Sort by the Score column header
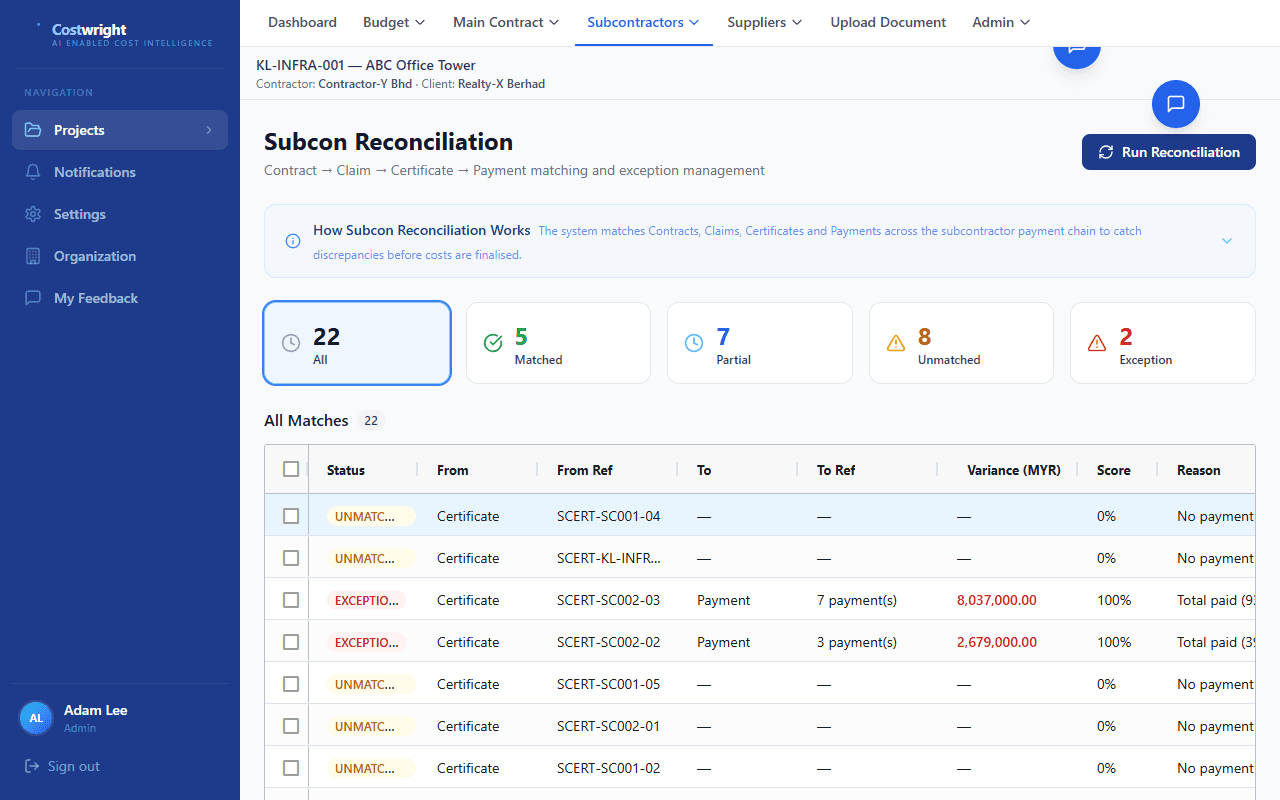Viewport: 1280px width, 800px height. (x=1114, y=470)
